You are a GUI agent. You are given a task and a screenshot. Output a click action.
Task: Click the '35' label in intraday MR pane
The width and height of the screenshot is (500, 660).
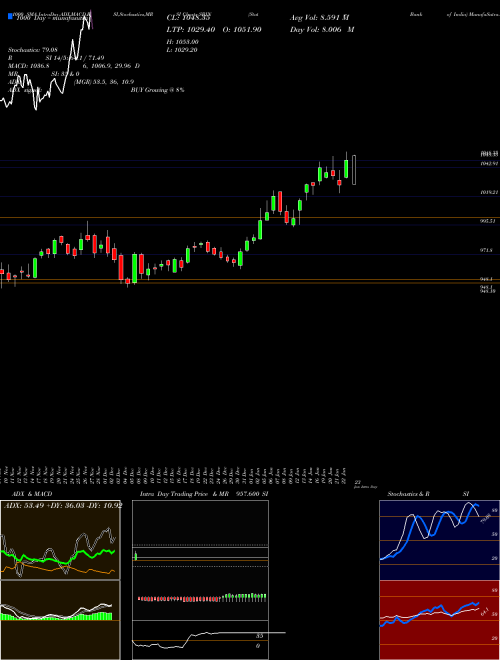pos(259,636)
